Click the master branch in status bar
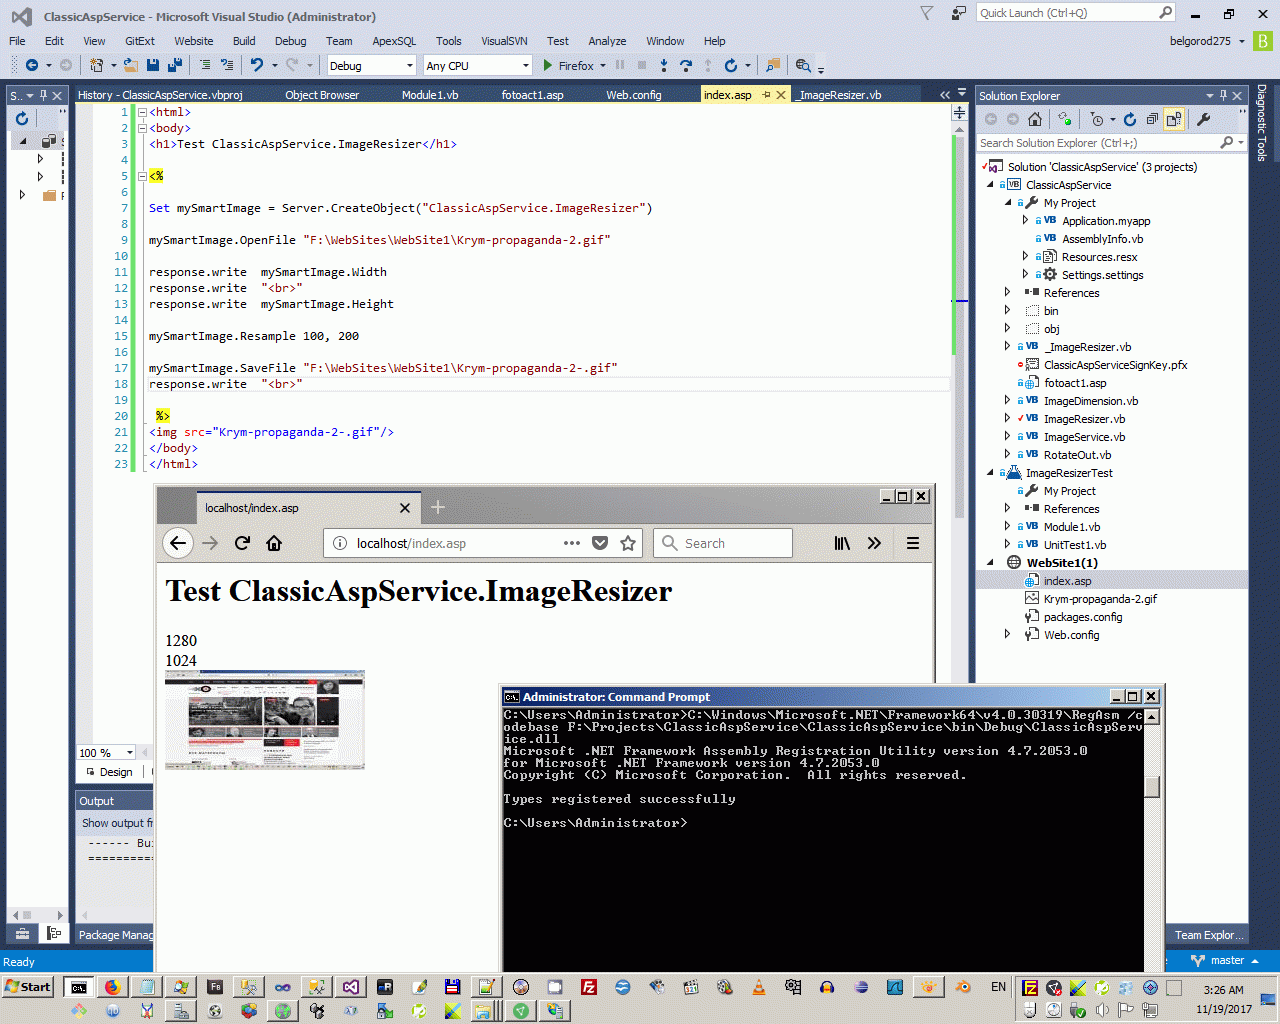 [1227, 960]
